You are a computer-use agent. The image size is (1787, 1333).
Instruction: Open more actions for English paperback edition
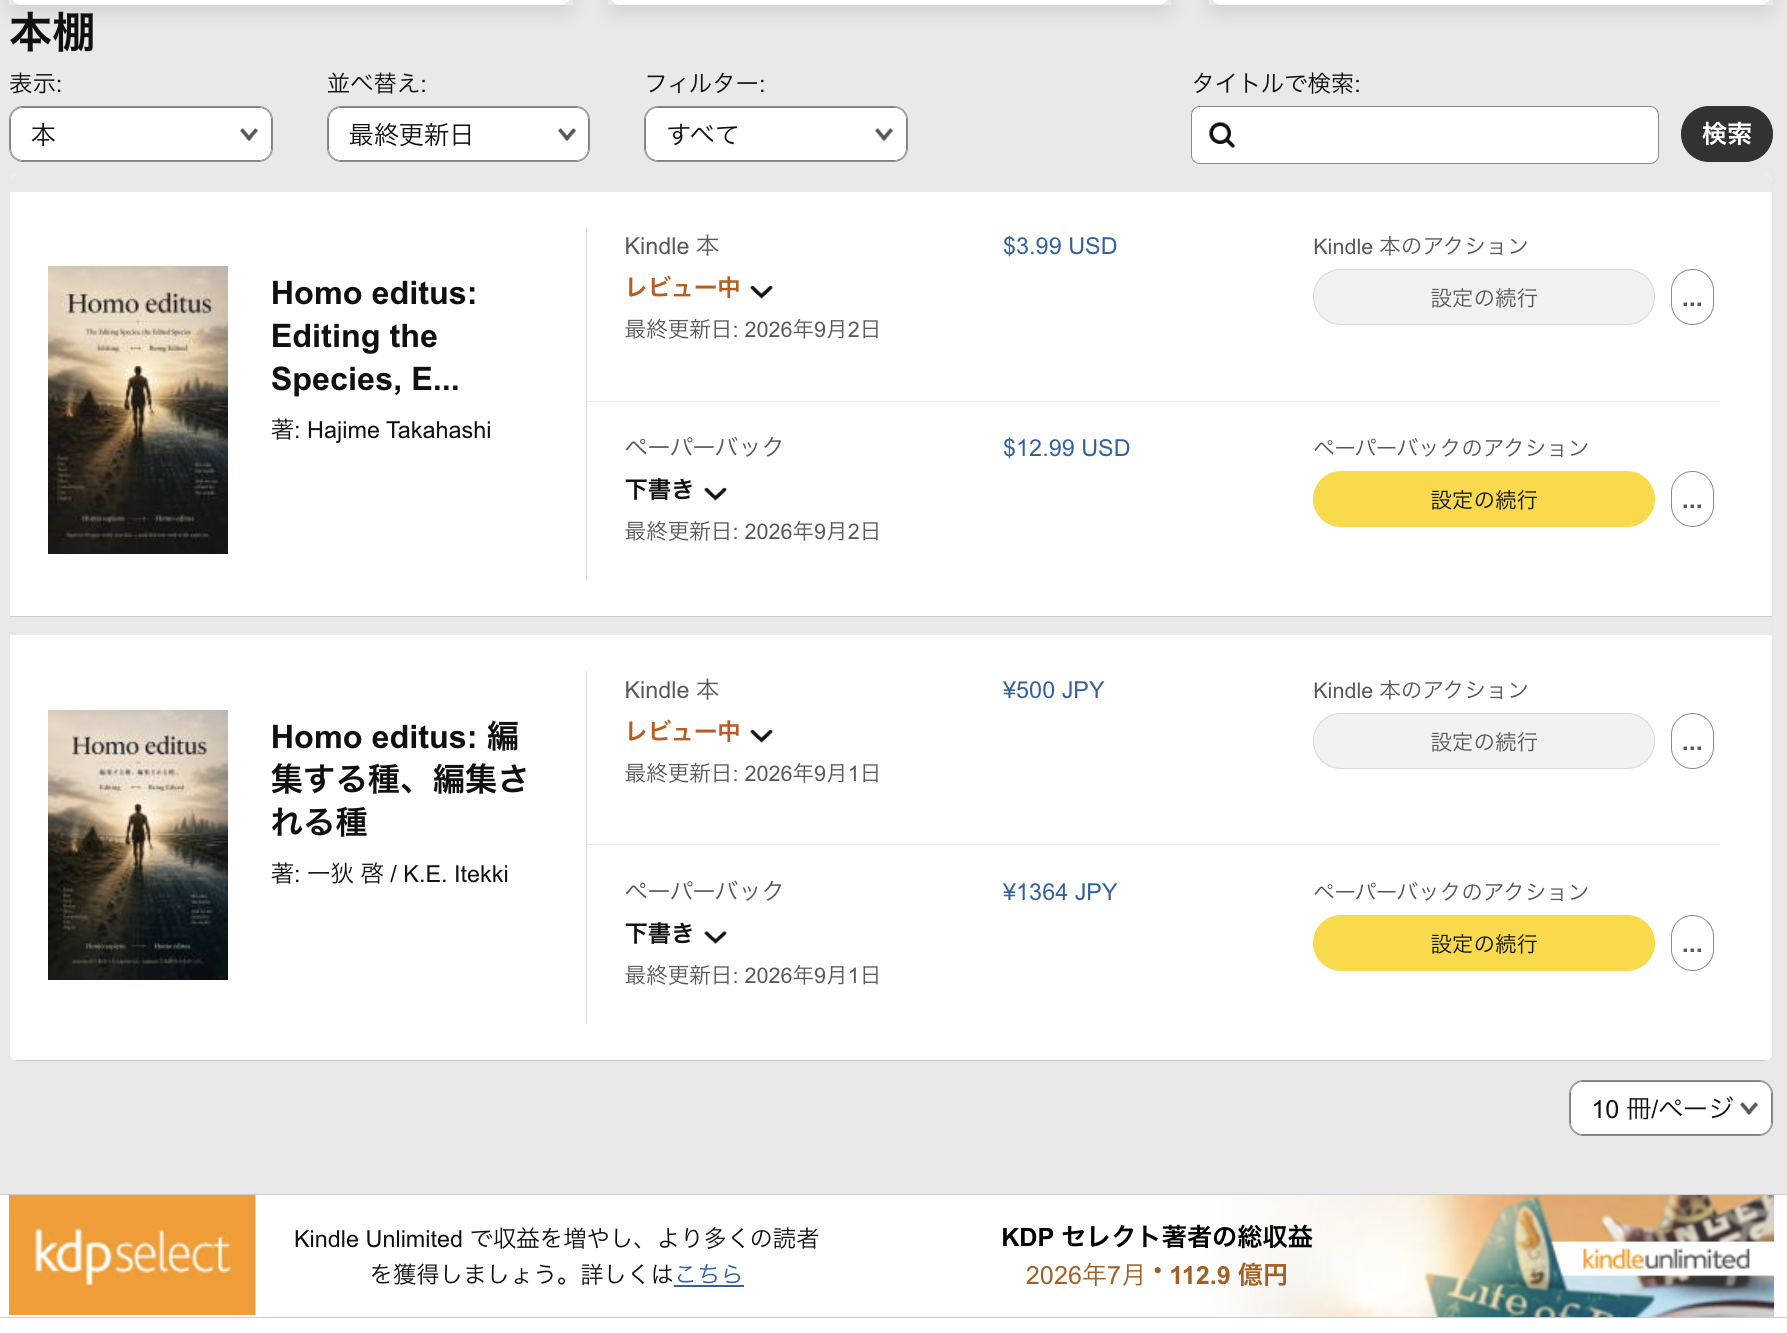(x=1692, y=499)
